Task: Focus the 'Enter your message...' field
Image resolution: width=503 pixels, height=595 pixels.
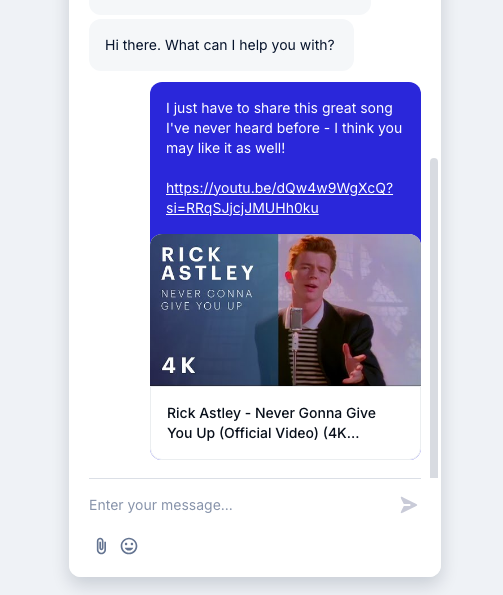Action: [239, 505]
